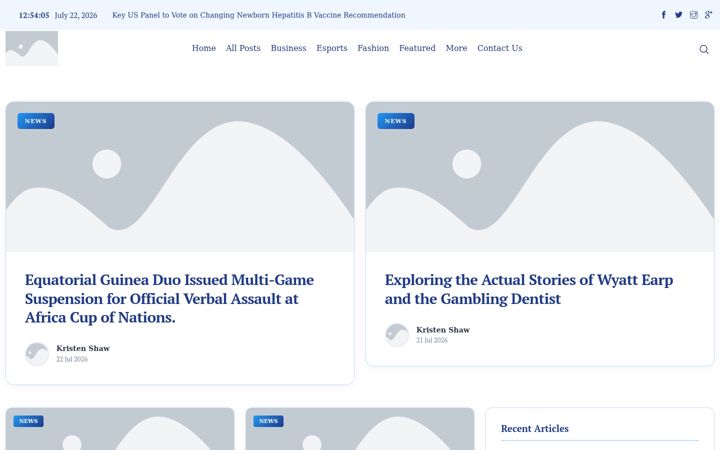720x450 pixels.
Task: Go to the Home menu item
Action: [204, 48]
